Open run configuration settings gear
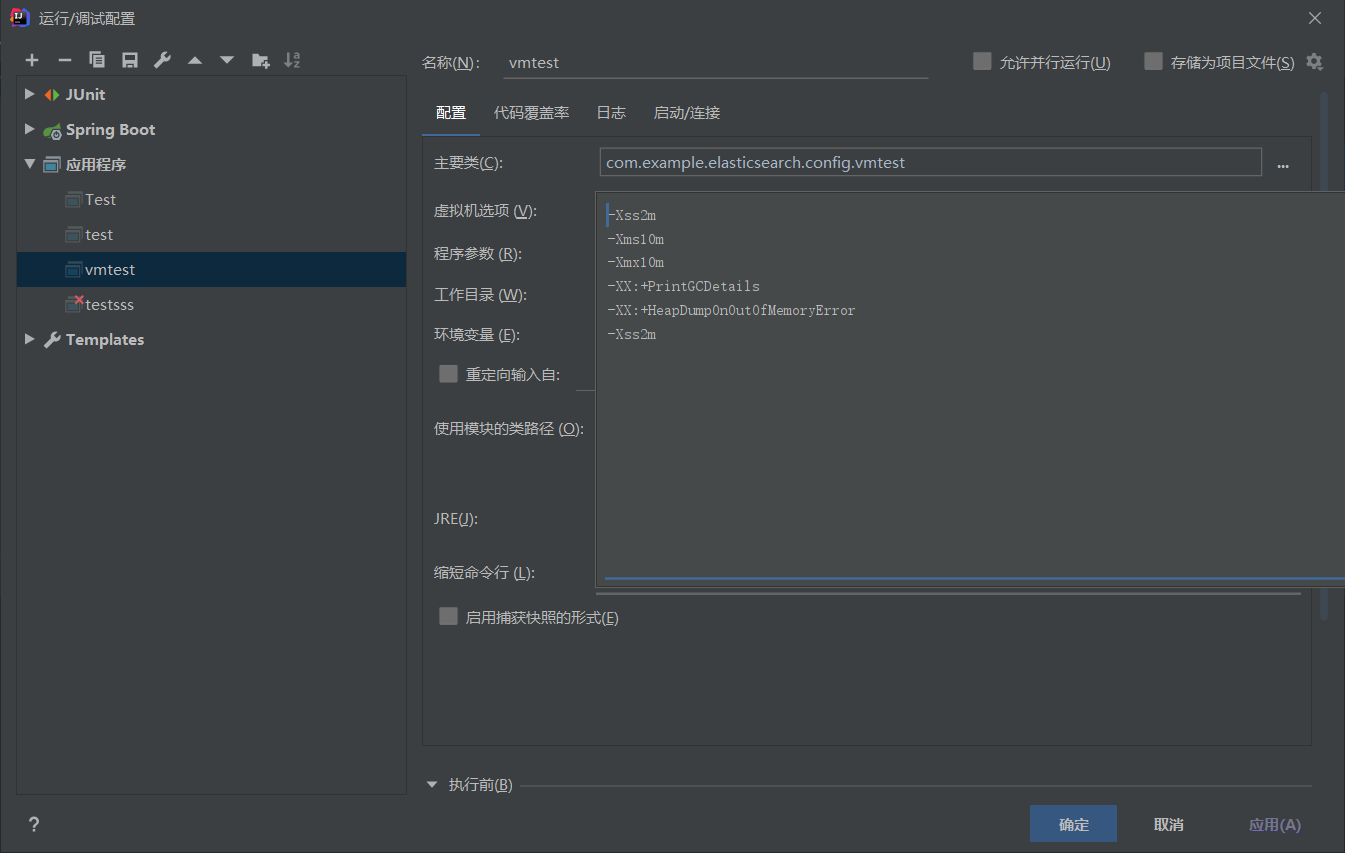 coord(1314,61)
